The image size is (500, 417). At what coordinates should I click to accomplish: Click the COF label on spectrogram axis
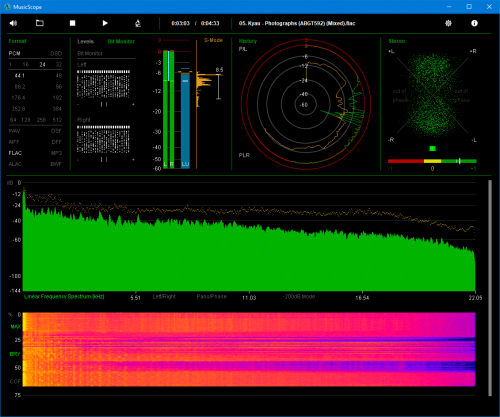point(15,381)
